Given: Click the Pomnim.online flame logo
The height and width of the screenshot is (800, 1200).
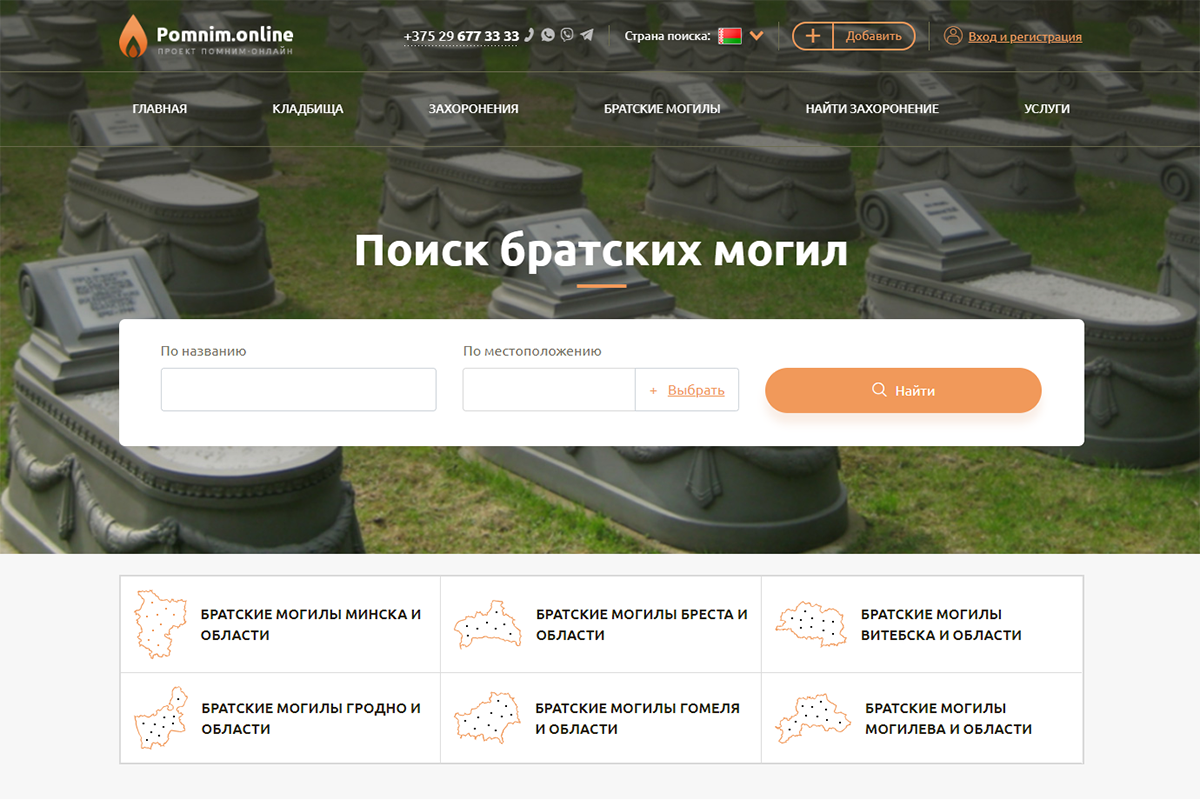Looking at the screenshot, I should click(x=132, y=37).
